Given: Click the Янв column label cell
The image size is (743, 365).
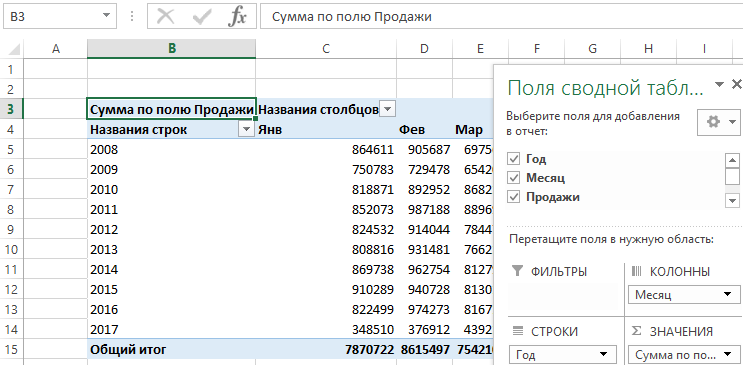Looking at the screenshot, I should (x=326, y=129).
